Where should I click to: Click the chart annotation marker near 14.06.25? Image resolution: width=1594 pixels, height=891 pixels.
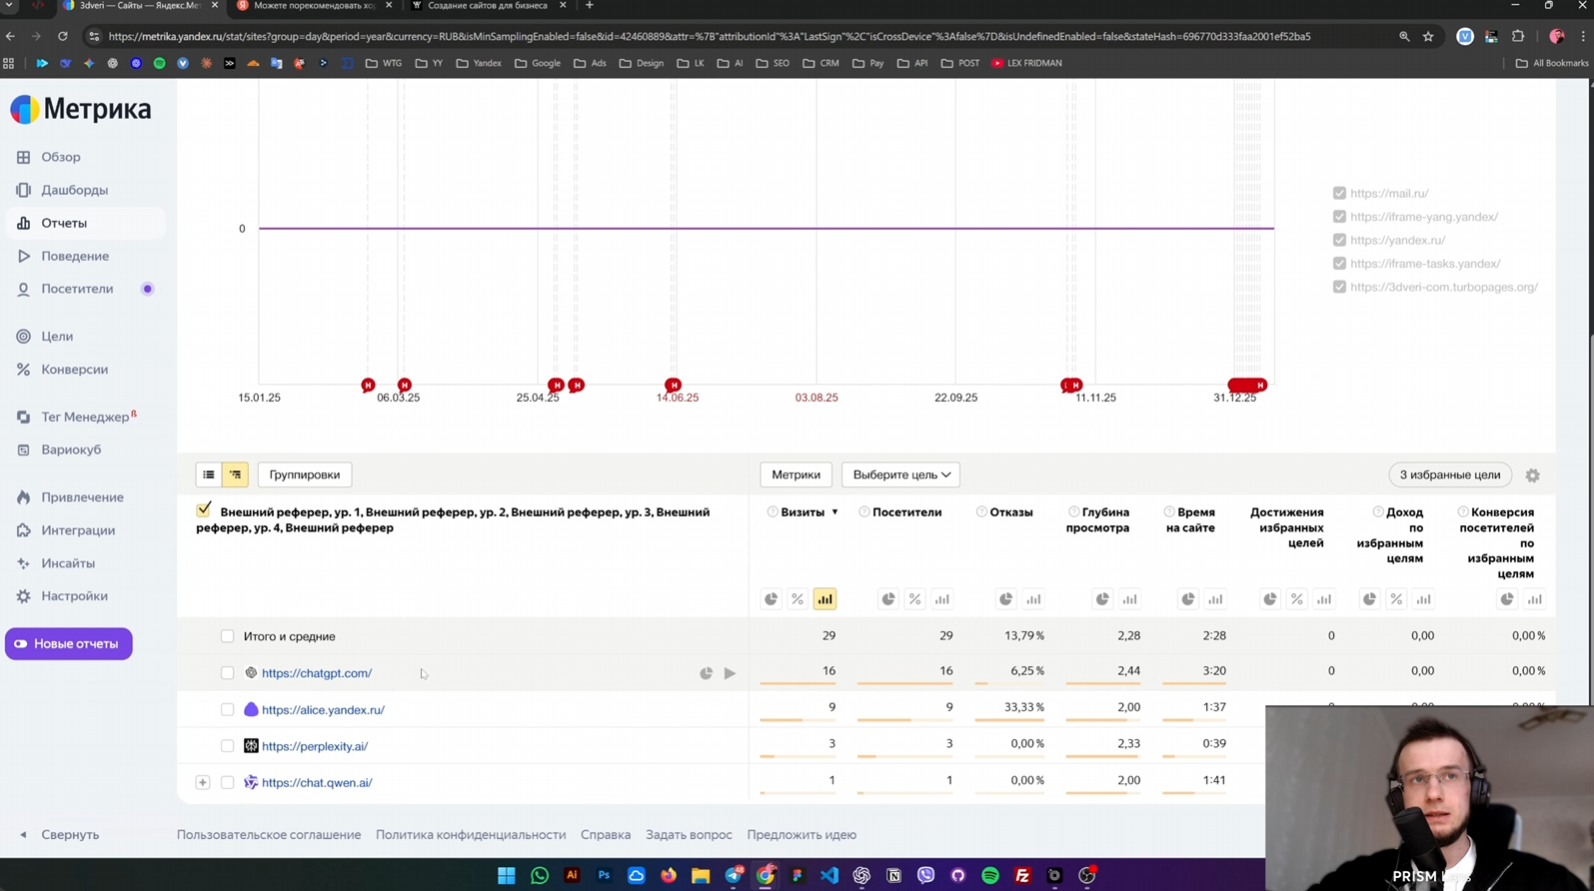click(673, 385)
